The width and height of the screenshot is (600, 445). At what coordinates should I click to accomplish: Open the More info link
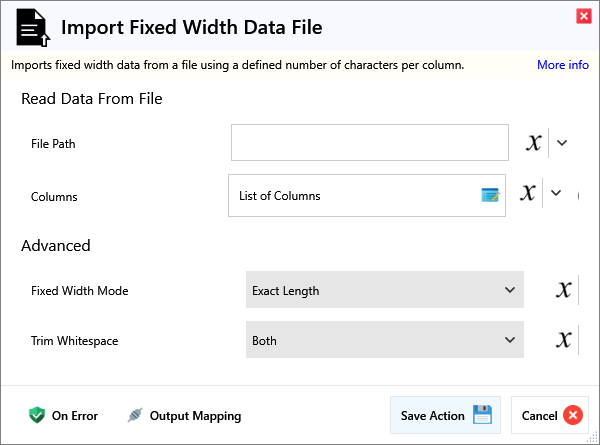(562, 65)
